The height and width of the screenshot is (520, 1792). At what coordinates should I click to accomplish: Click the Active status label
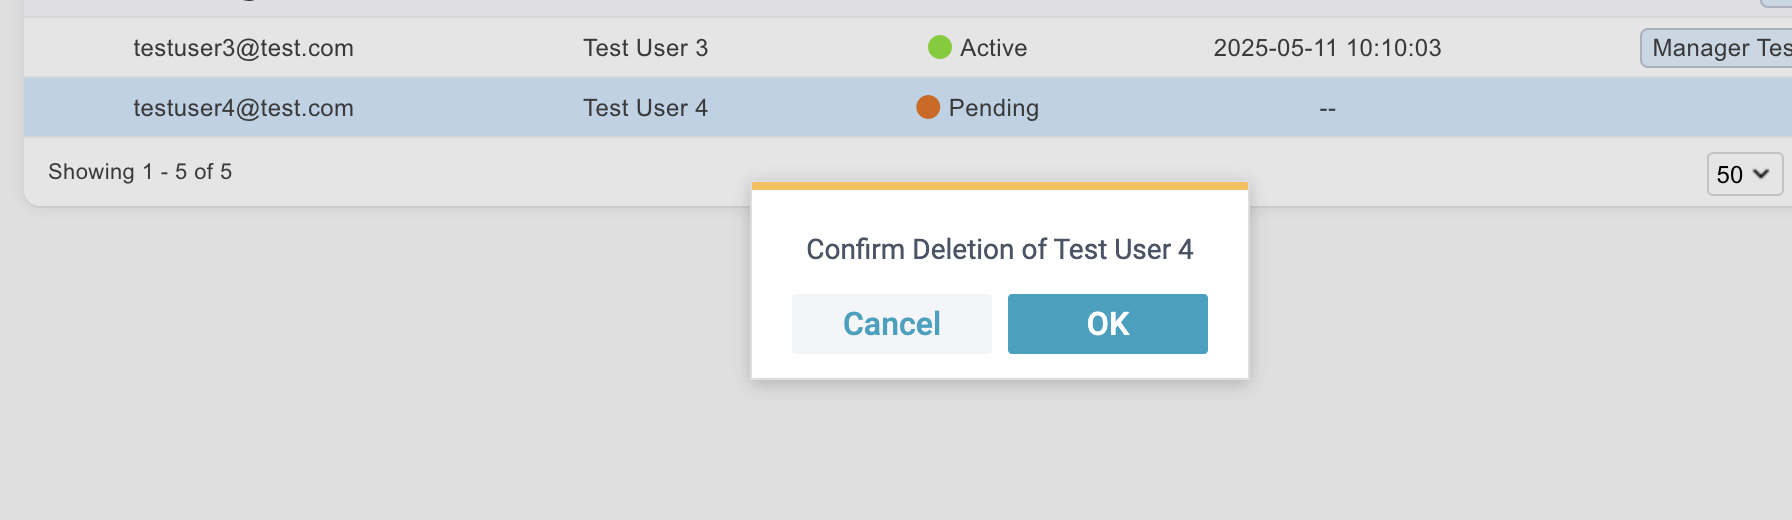click(993, 48)
